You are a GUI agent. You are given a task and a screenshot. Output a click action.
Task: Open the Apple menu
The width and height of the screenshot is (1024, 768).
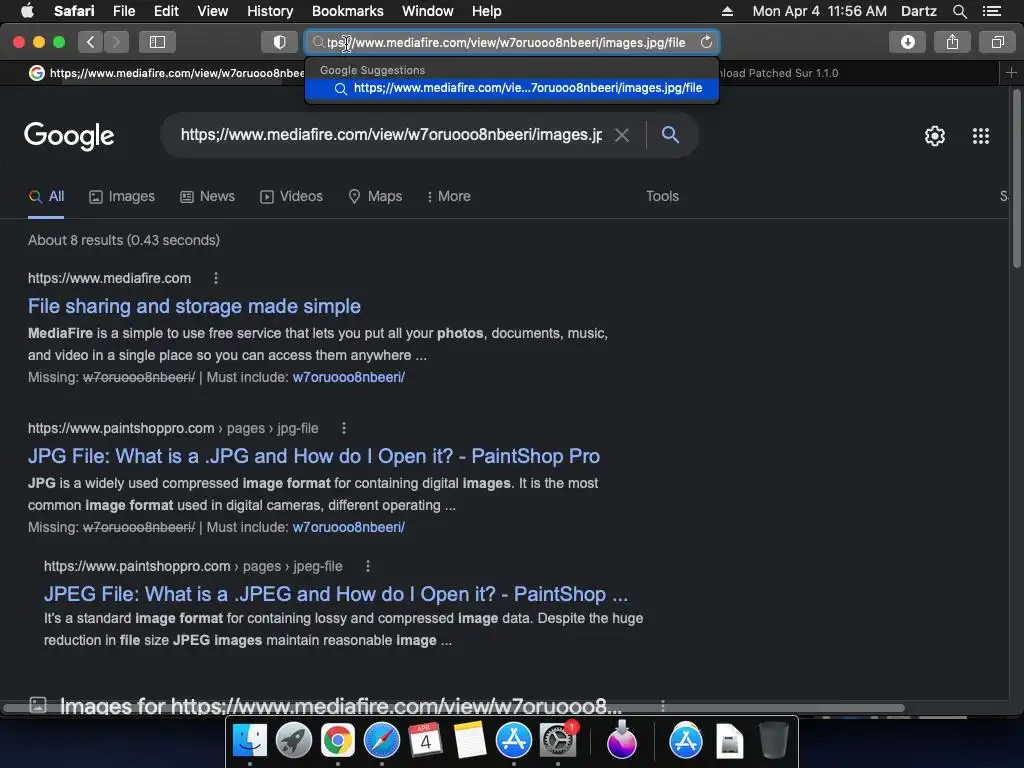point(27,11)
